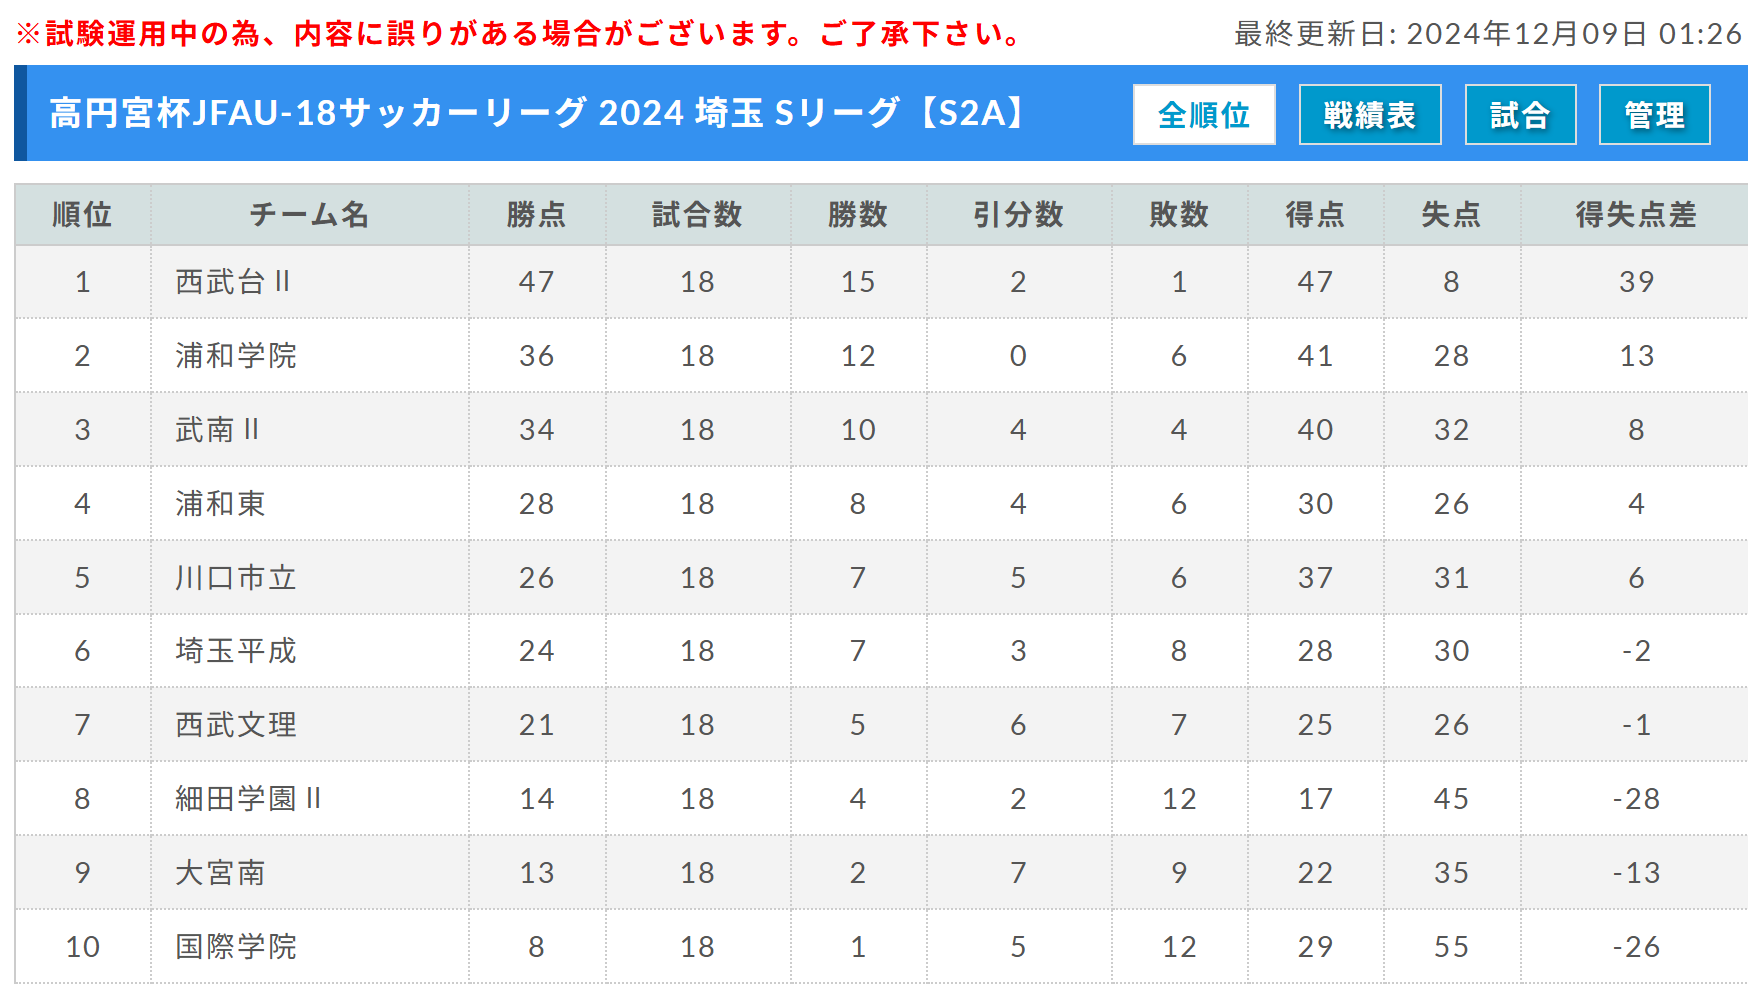Click the team name 国際学院
The image size is (1748, 997).
point(236,947)
